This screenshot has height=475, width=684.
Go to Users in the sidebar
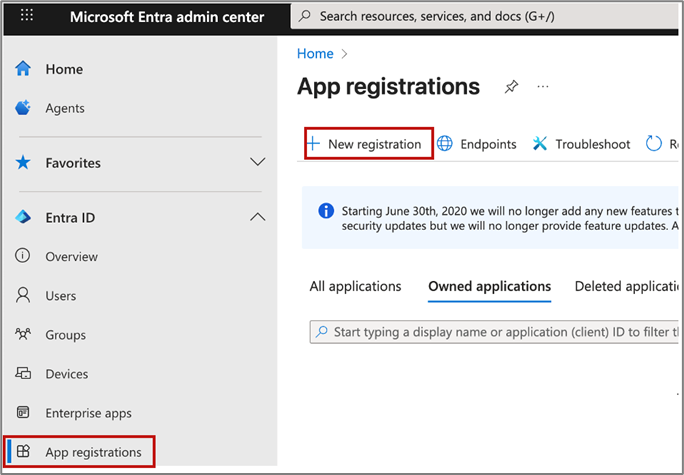63,296
